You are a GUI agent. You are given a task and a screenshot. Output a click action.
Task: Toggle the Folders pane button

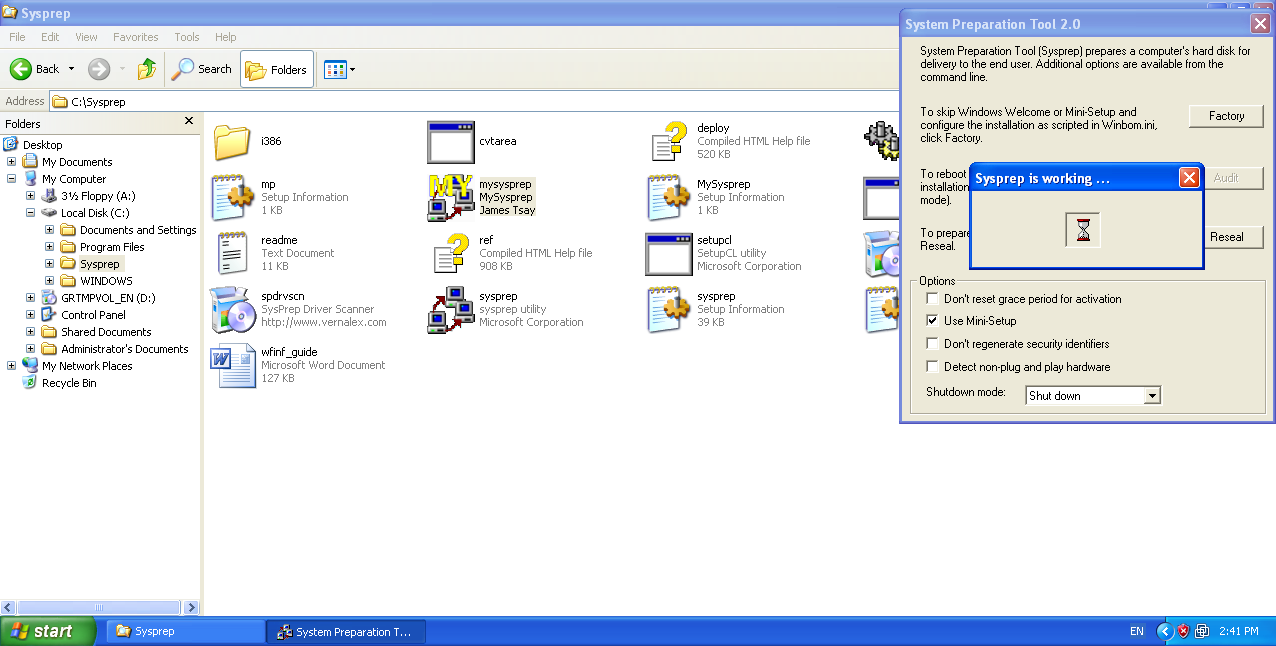click(x=277, y=70)
